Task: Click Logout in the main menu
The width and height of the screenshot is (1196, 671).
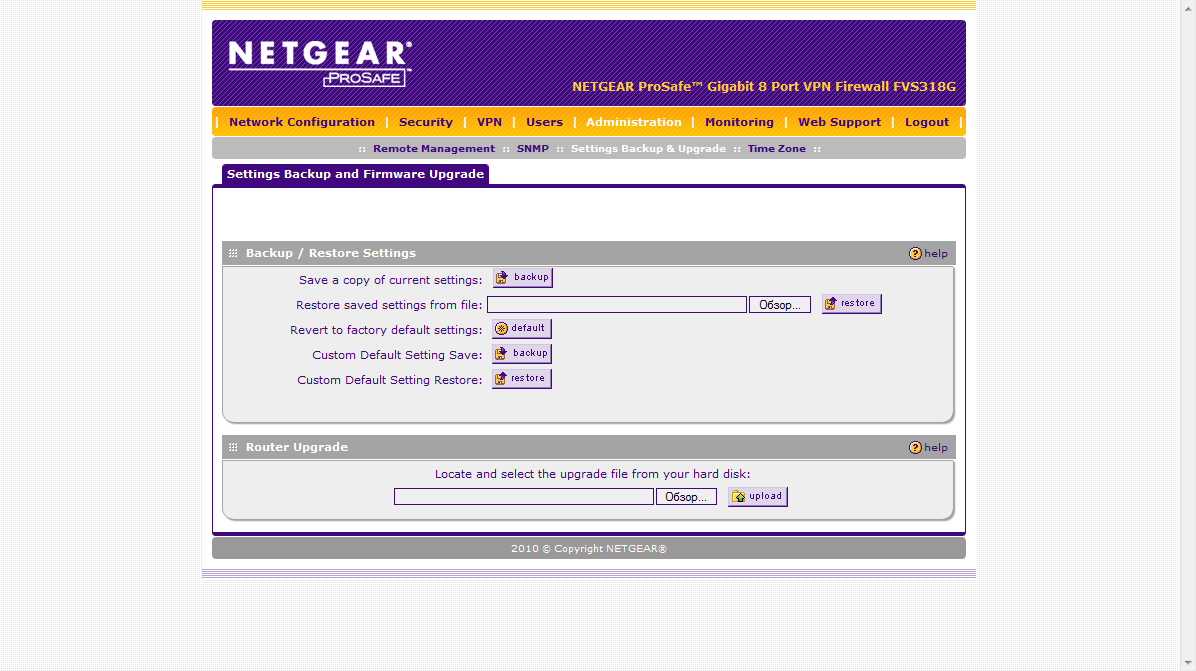Action: 927,122
